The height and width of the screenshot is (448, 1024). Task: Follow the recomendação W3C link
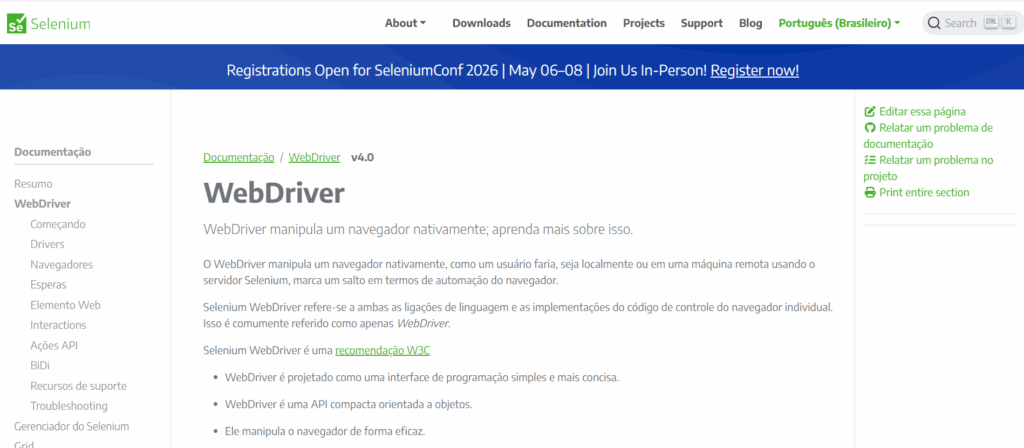(x=383, y=350)
